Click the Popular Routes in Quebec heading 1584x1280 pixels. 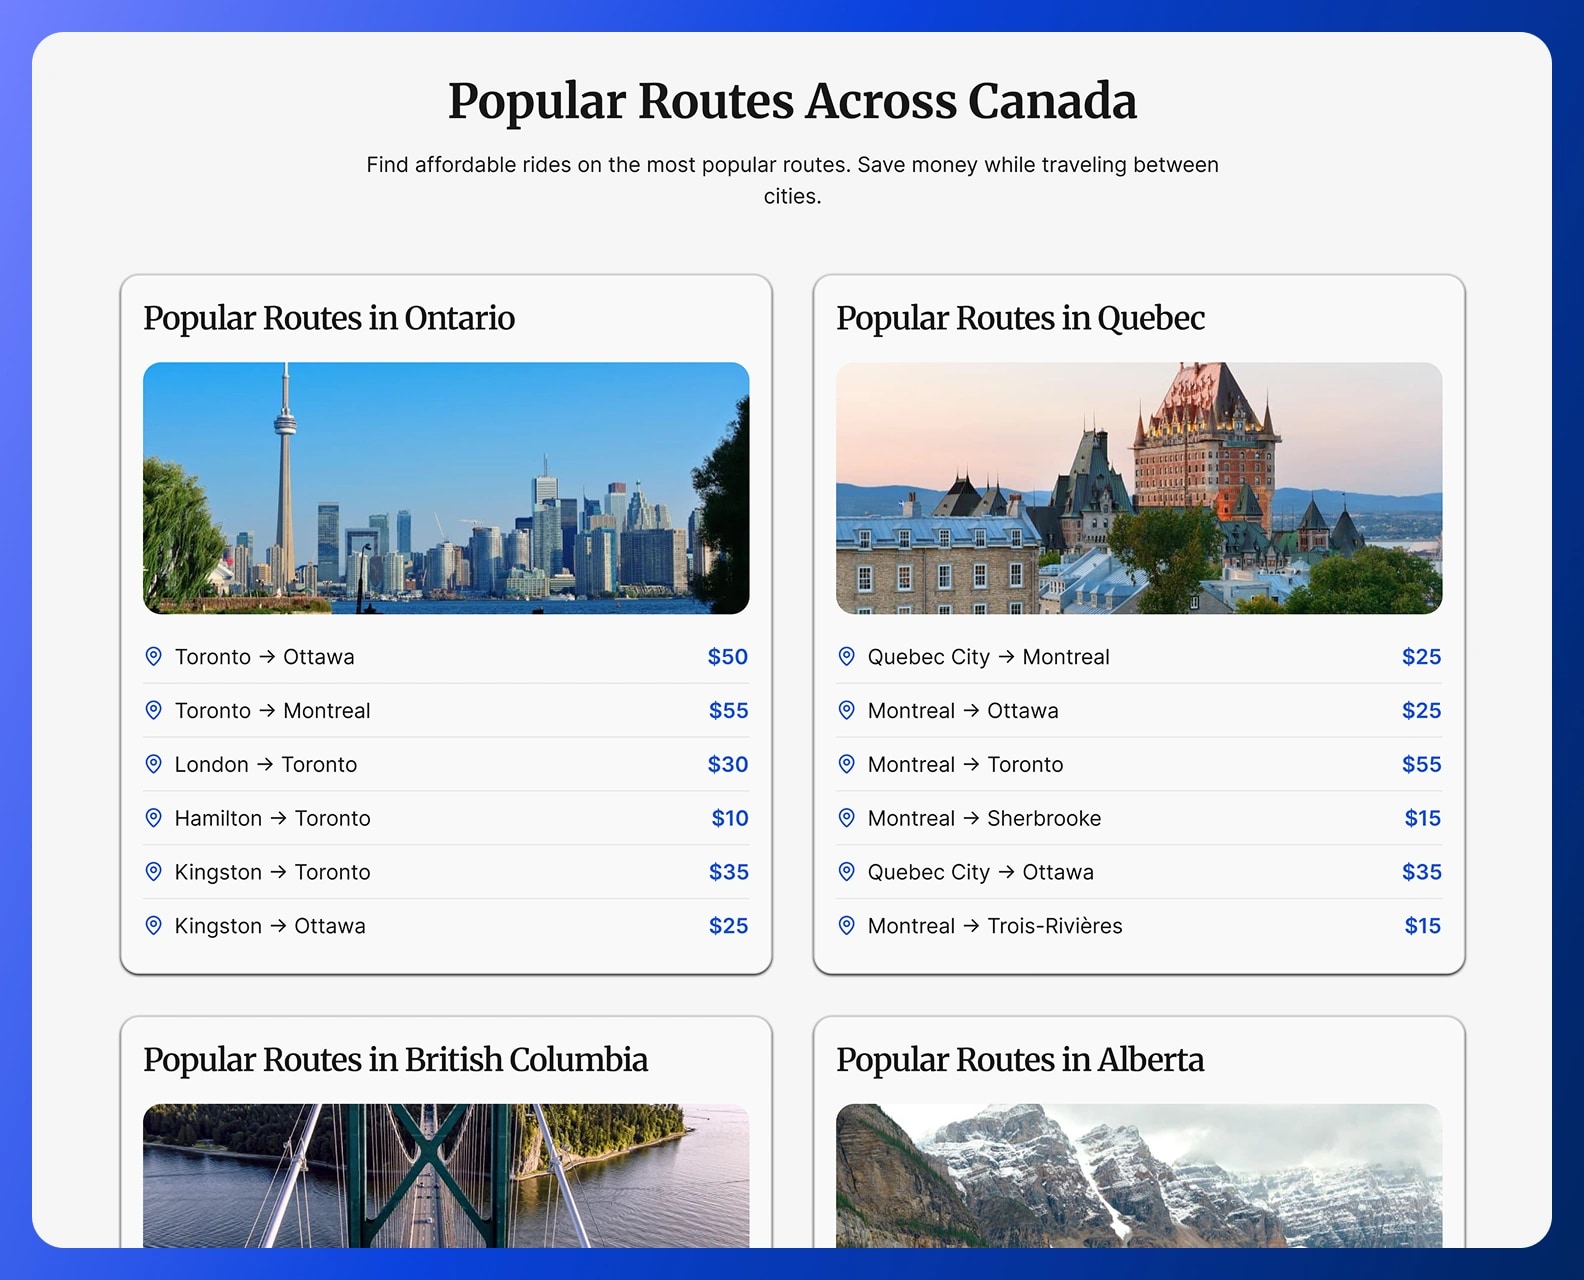click(1020, 318)
